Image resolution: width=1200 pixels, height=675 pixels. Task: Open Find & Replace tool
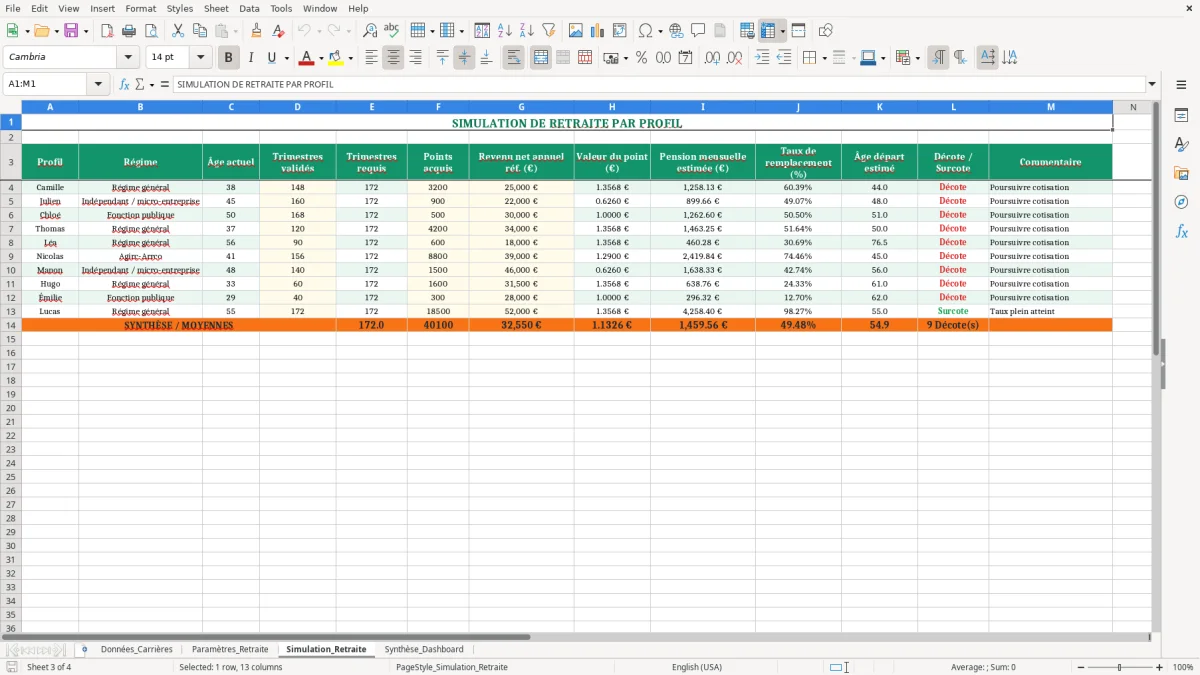pos(370,31)
